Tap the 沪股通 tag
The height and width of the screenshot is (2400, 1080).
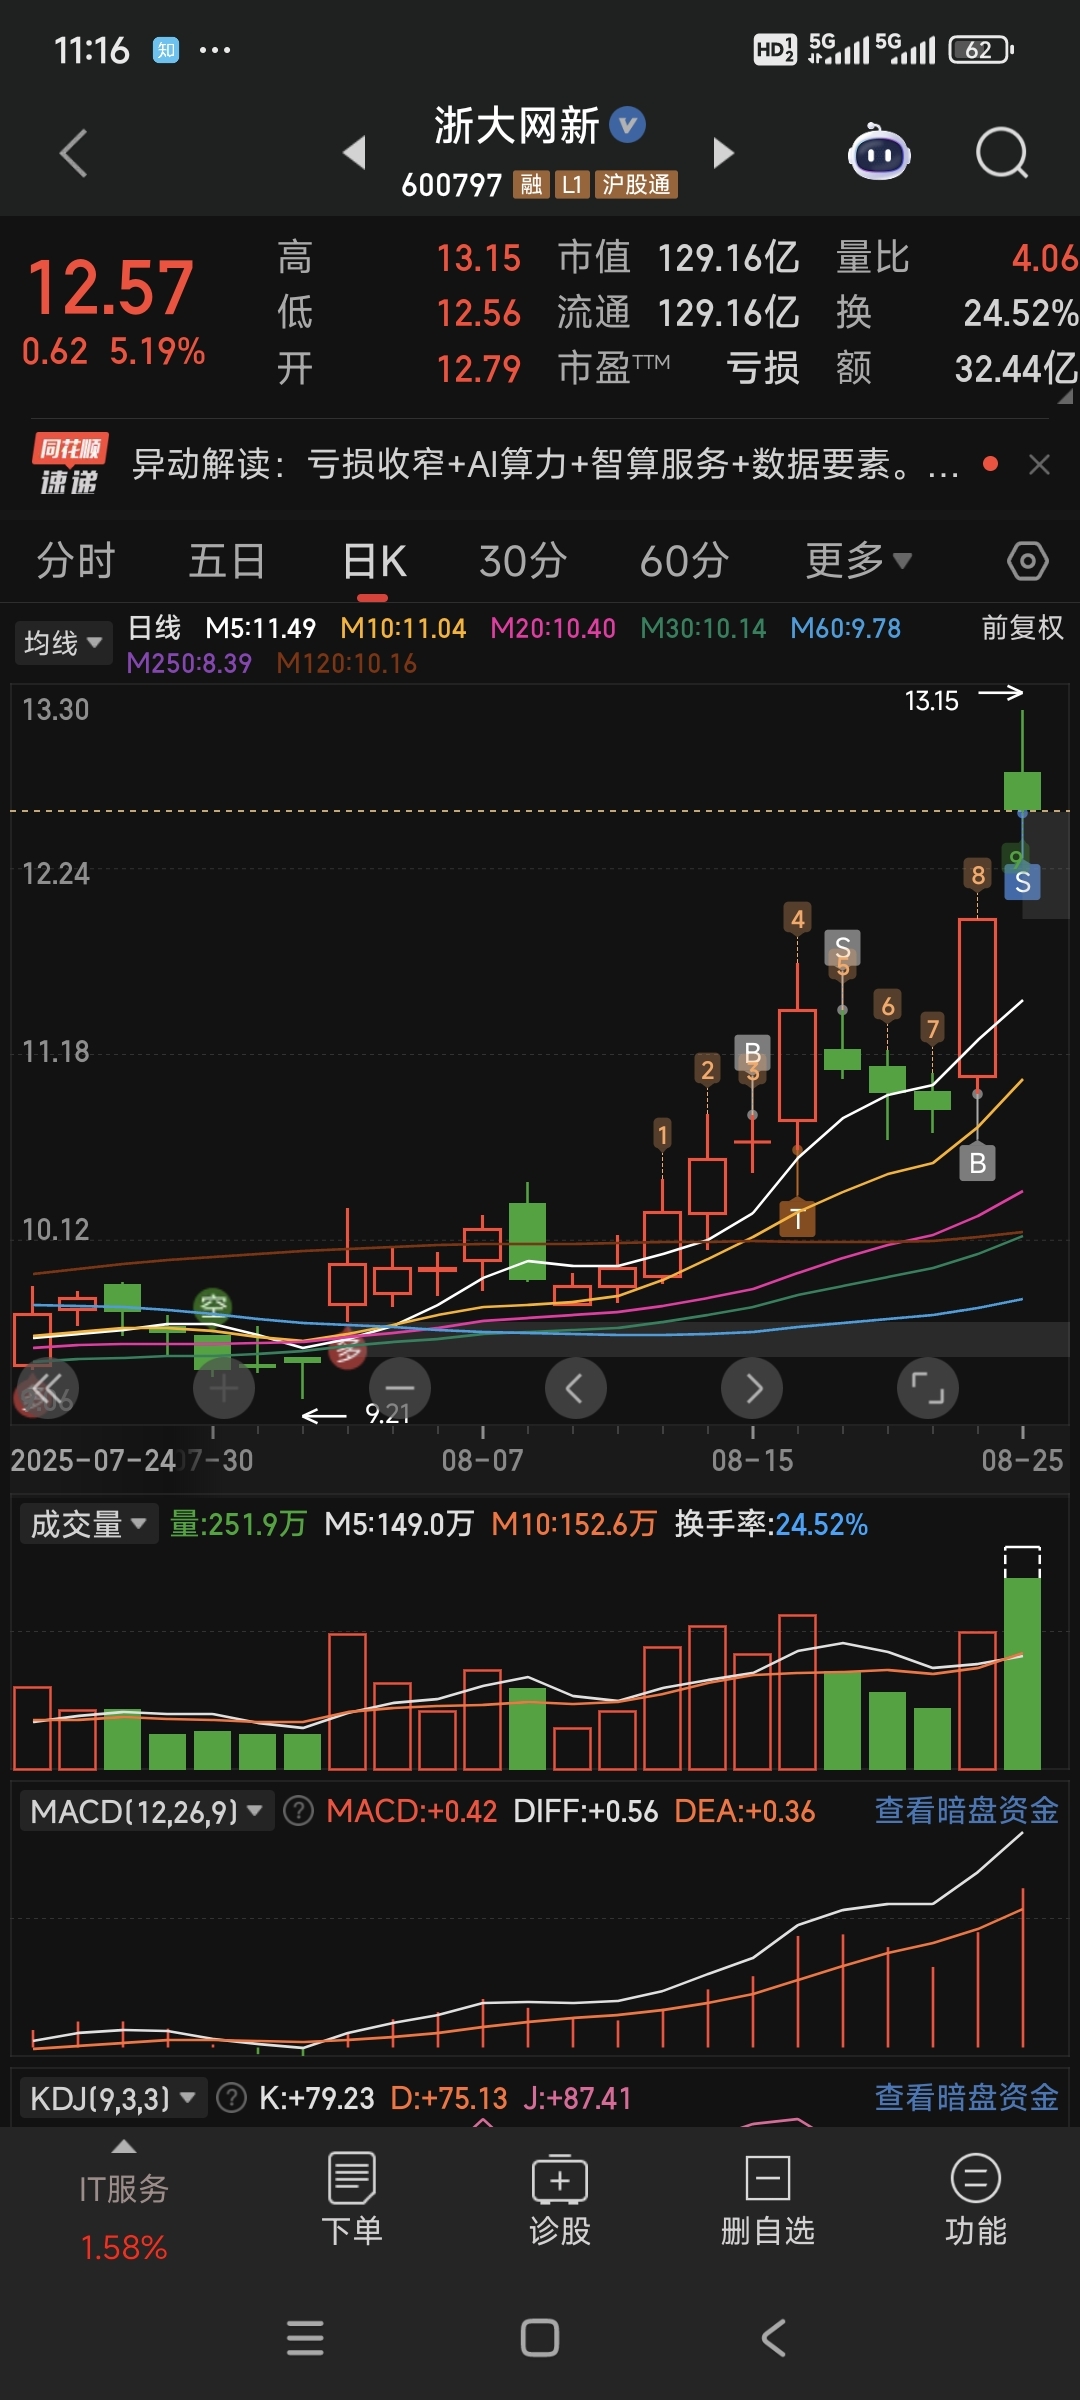coord(636,184)
